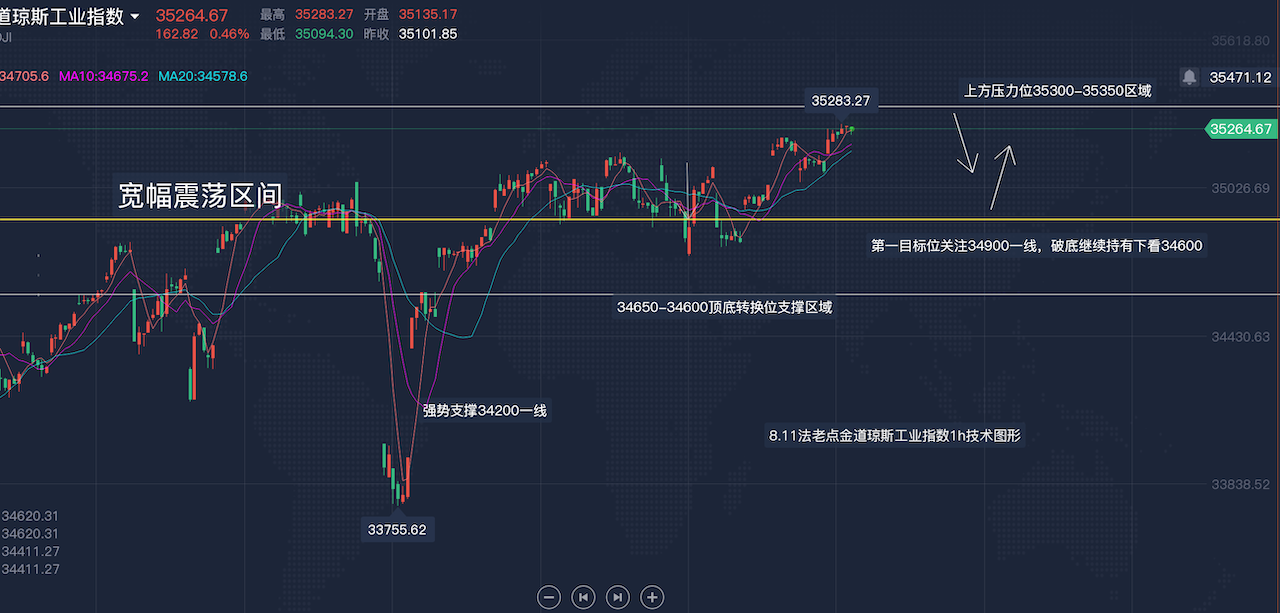Click the 道琼斯工业指数 index title

click(x=62, y=16)
